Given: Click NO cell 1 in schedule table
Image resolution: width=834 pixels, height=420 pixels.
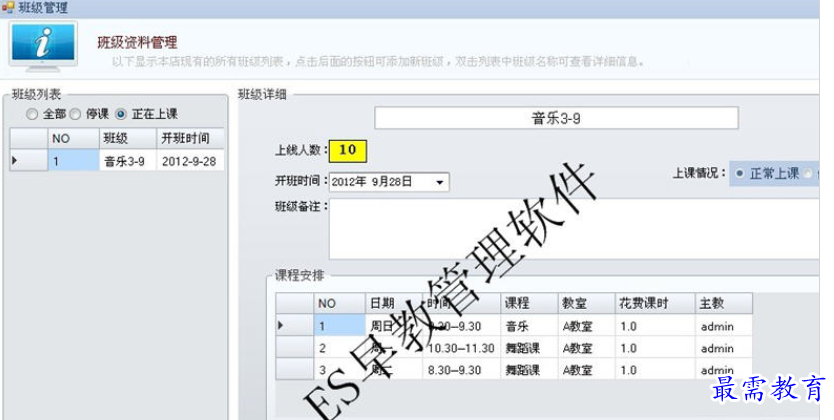Looking at the screenshot, I should pyautogui.click(x=339, y=325).
